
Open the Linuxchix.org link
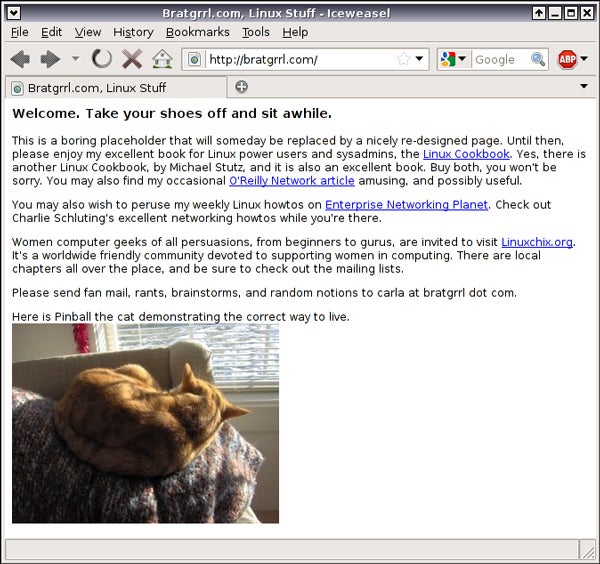pos(537,242)
